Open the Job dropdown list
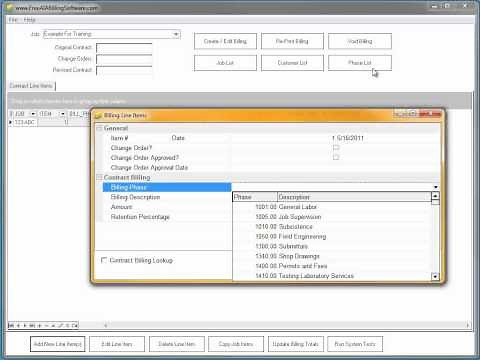The width and height of the screenshot is (480, 360). [176, 34]
